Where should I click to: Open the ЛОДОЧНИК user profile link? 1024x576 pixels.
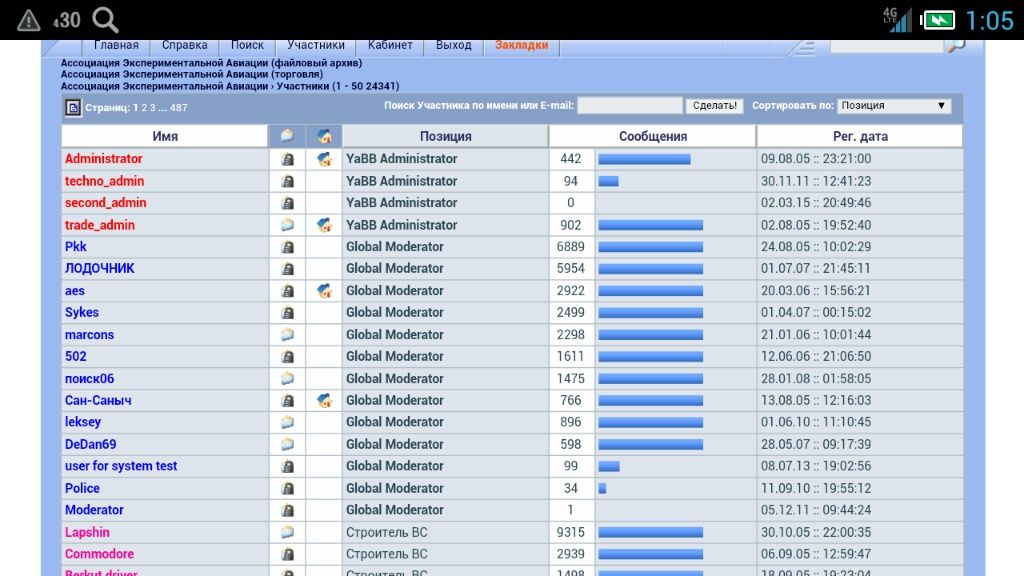tap(100, 269)
